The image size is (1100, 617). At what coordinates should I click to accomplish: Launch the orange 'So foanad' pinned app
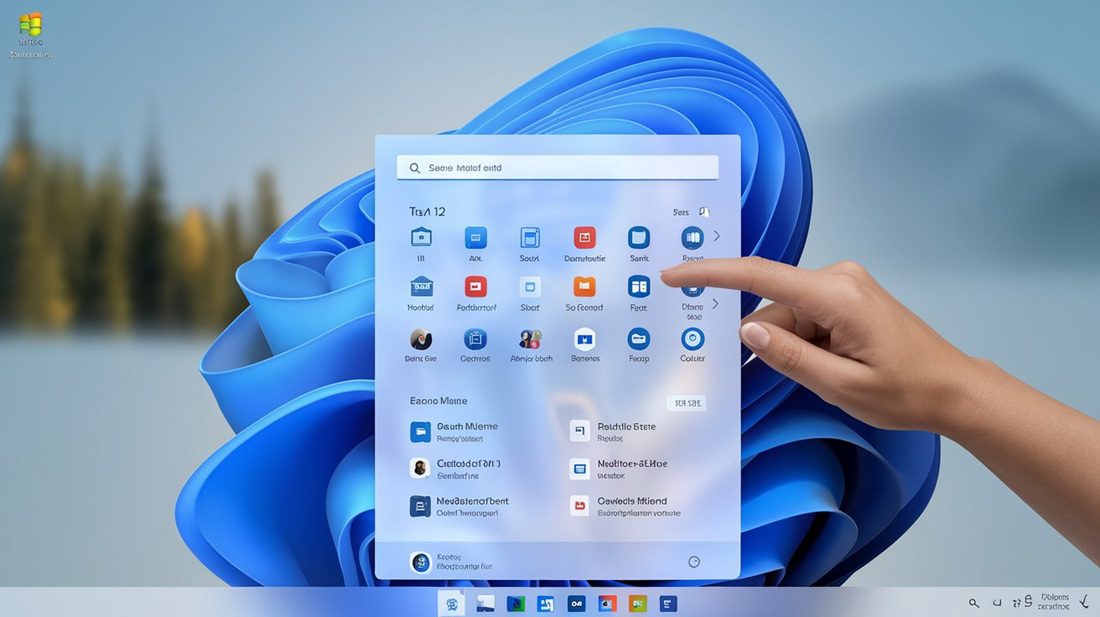(x=584, y=287)
